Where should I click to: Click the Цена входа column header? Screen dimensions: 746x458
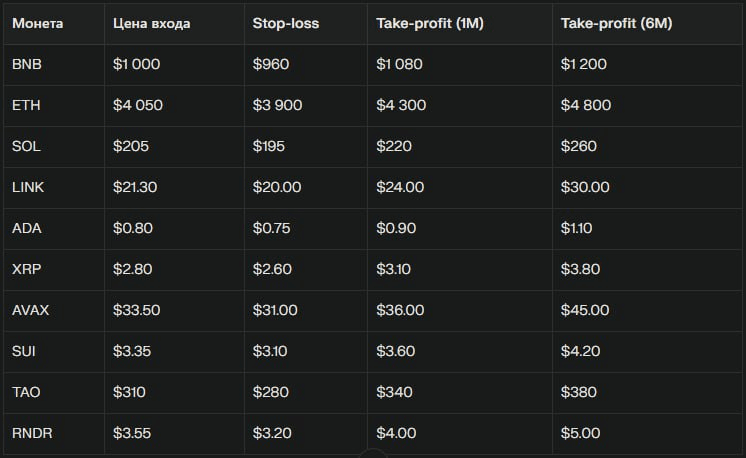tap(151, 23)
